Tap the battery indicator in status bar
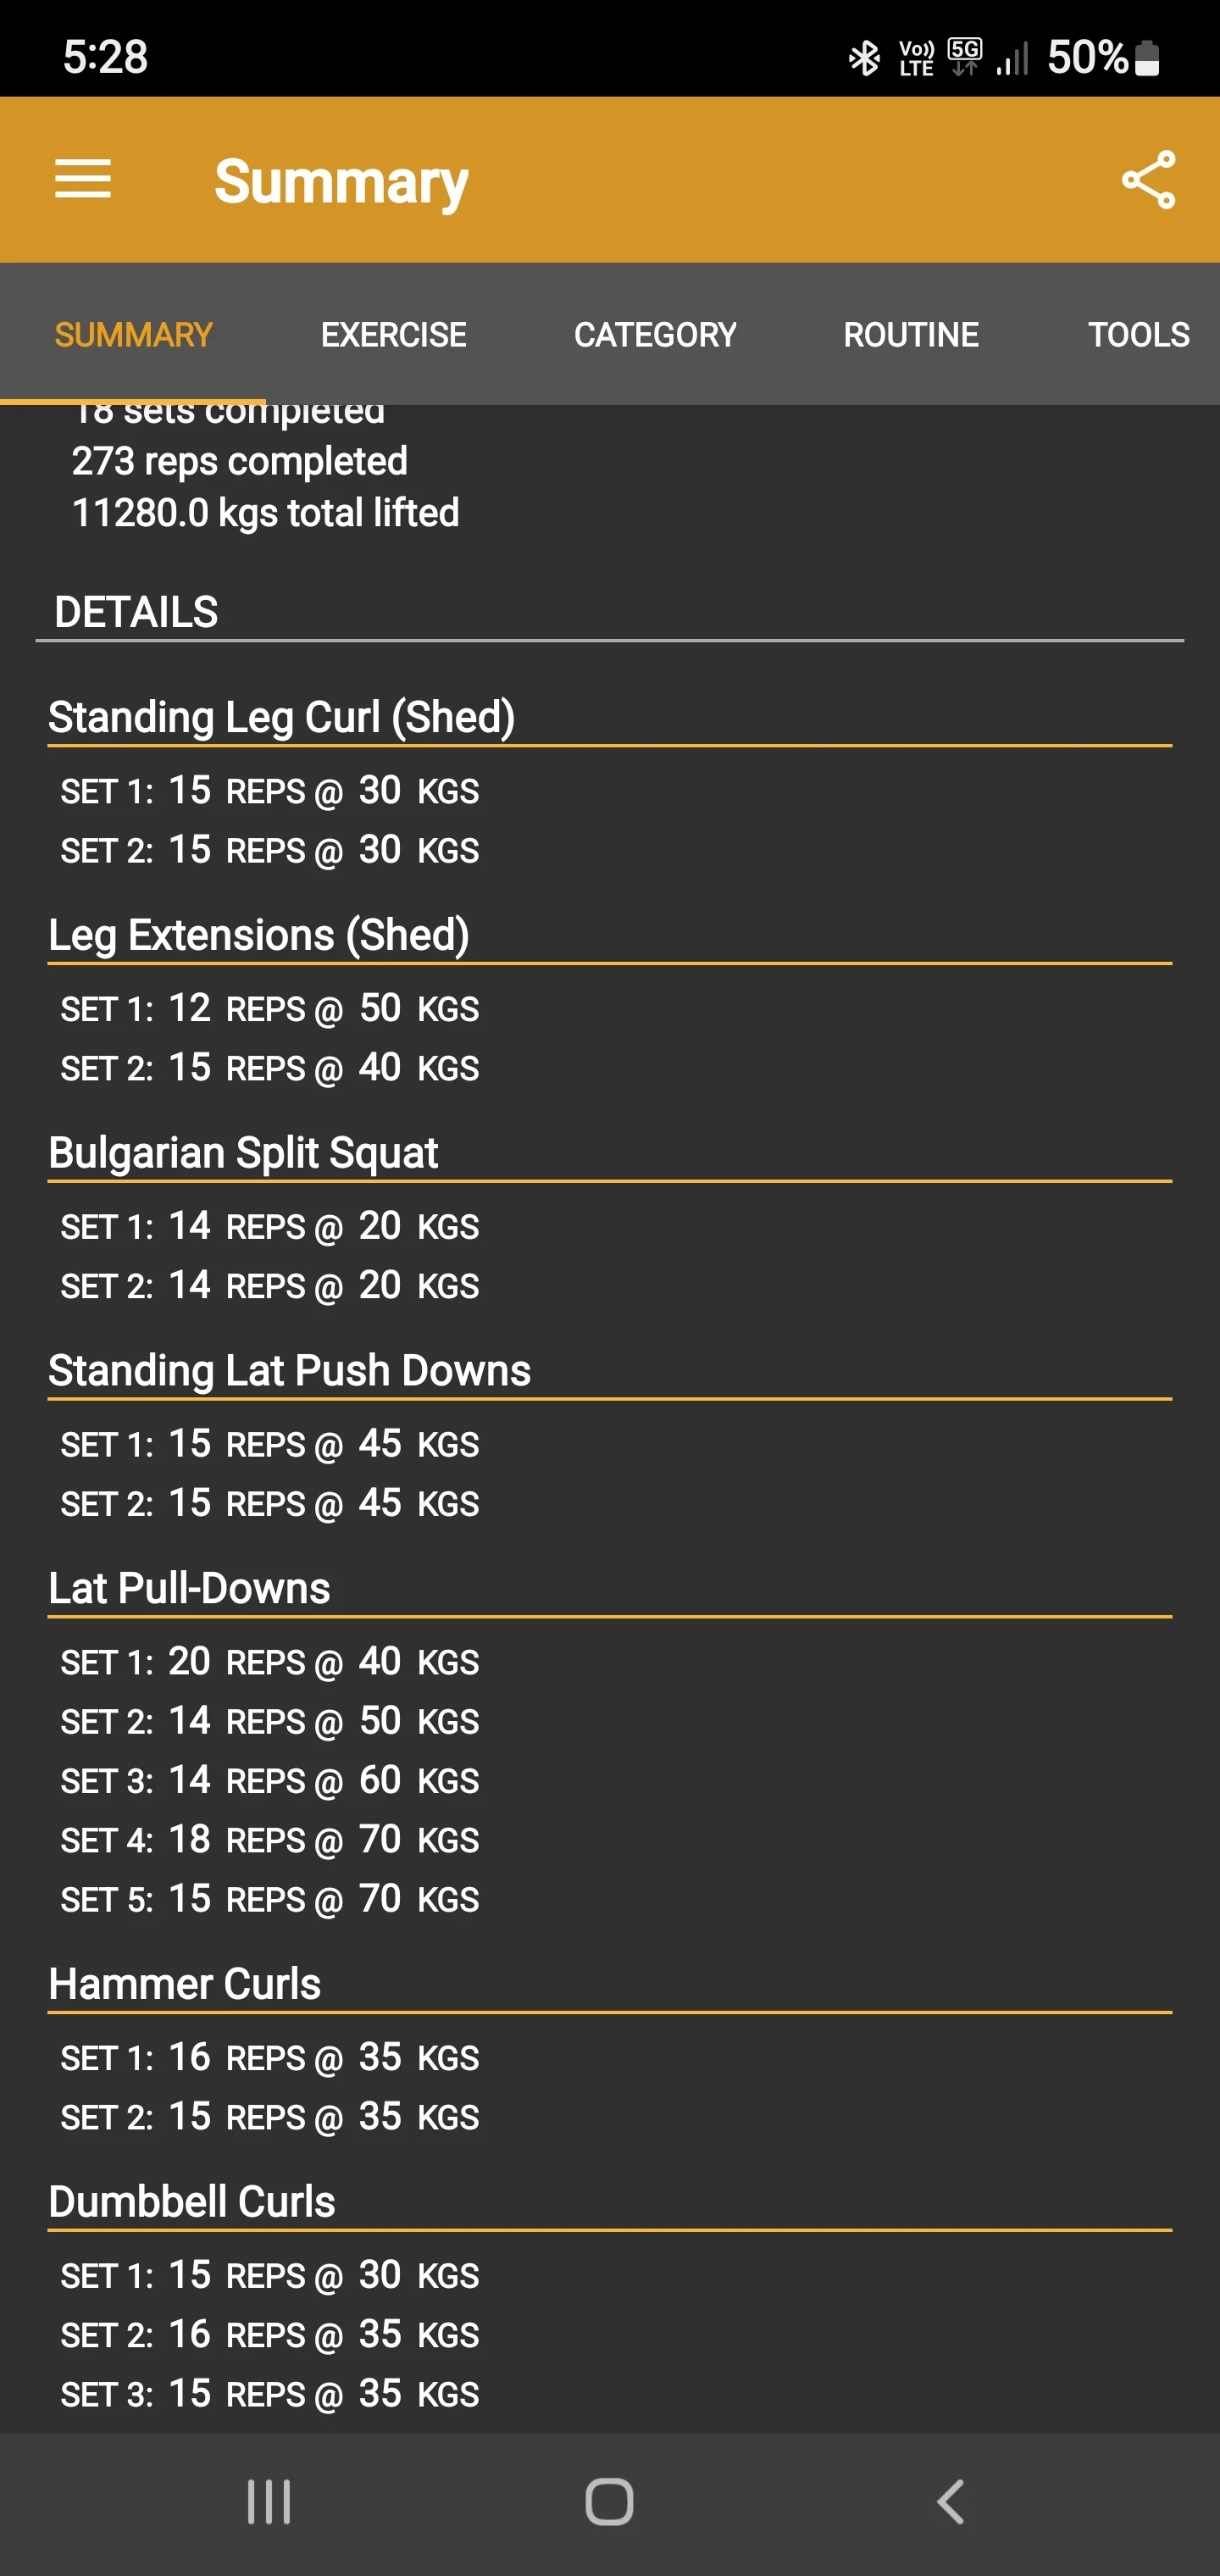Image resolution: width=1220 pixels, height=2576 pixels. (1148, 57)
